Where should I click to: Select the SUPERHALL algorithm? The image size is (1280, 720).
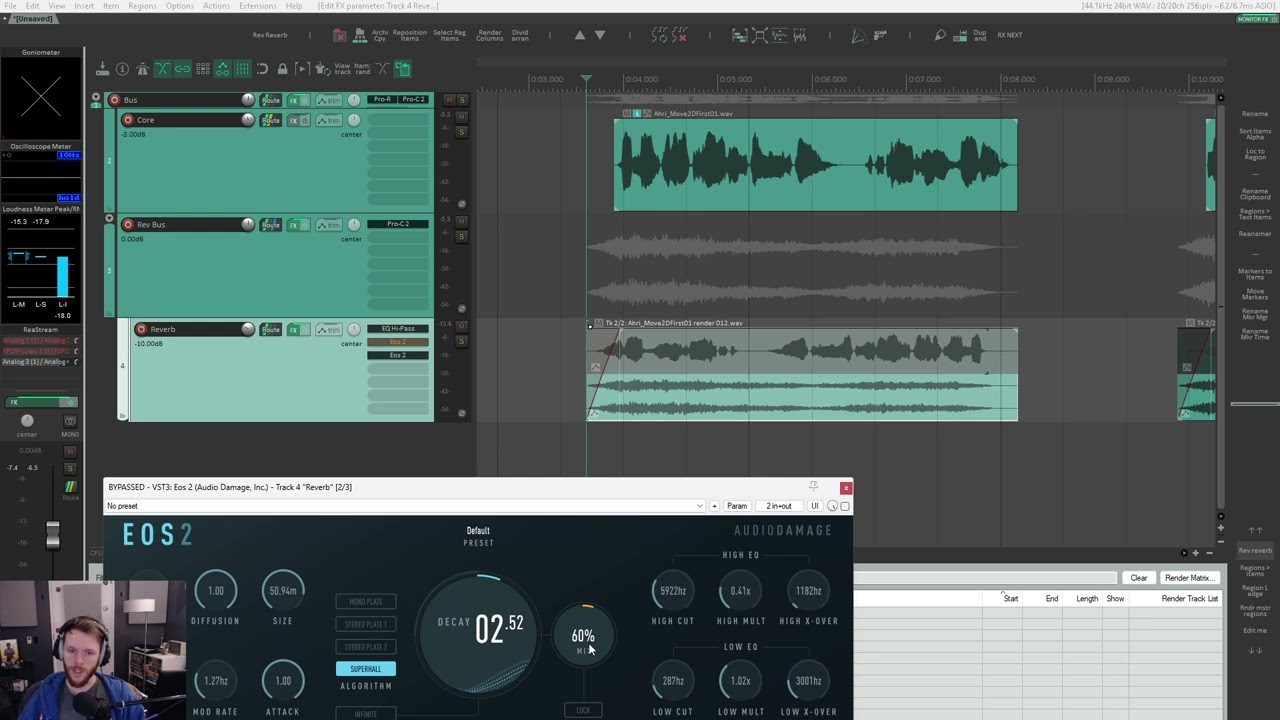pyautogui.click(x=366, y=669)
